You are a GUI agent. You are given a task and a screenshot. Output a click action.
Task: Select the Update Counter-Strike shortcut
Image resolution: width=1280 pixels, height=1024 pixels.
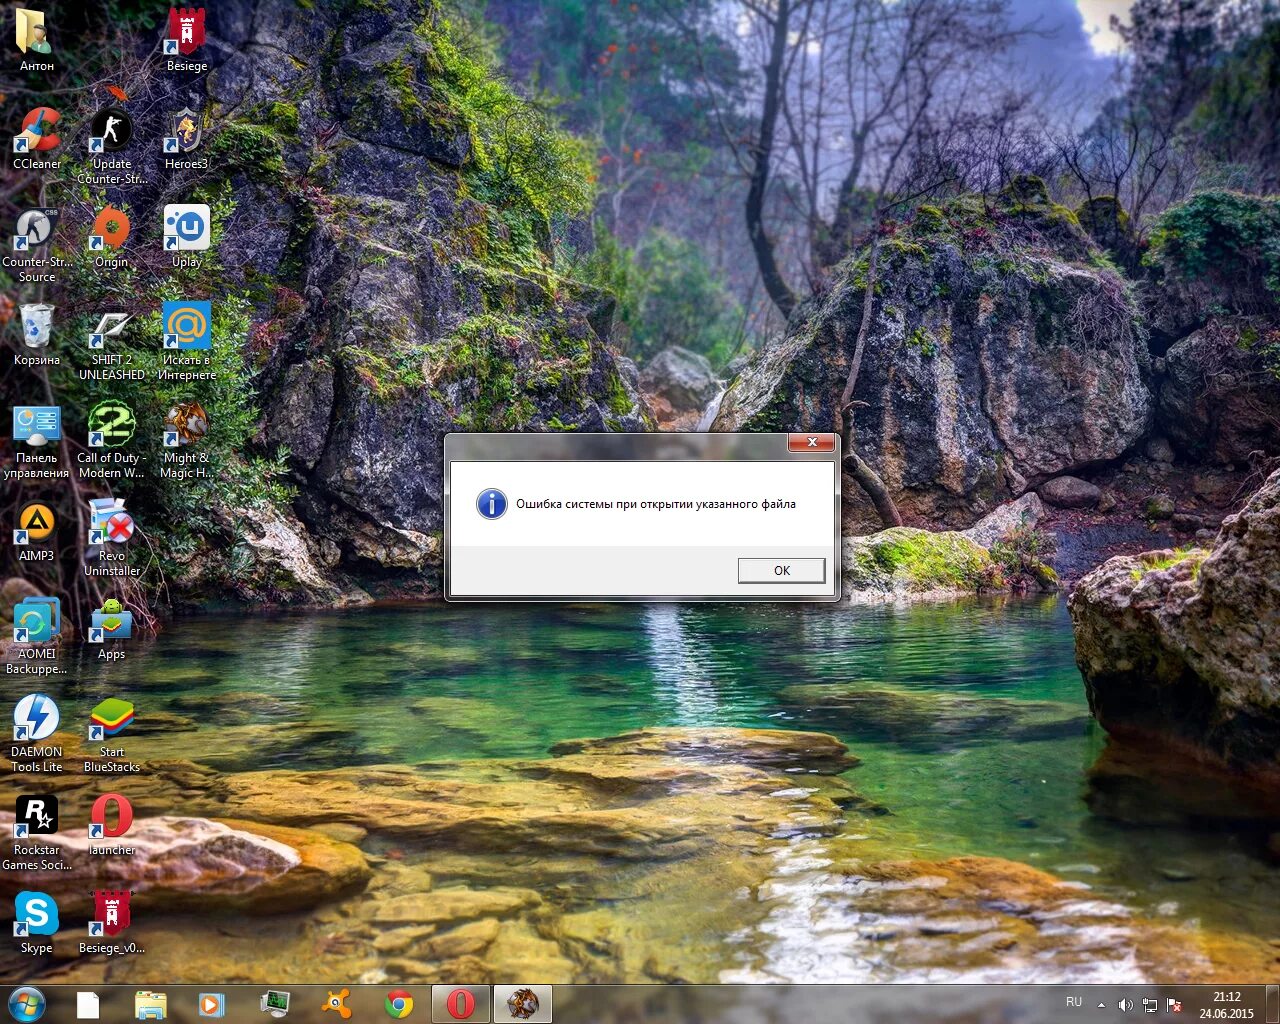click(x=112, y=146)
